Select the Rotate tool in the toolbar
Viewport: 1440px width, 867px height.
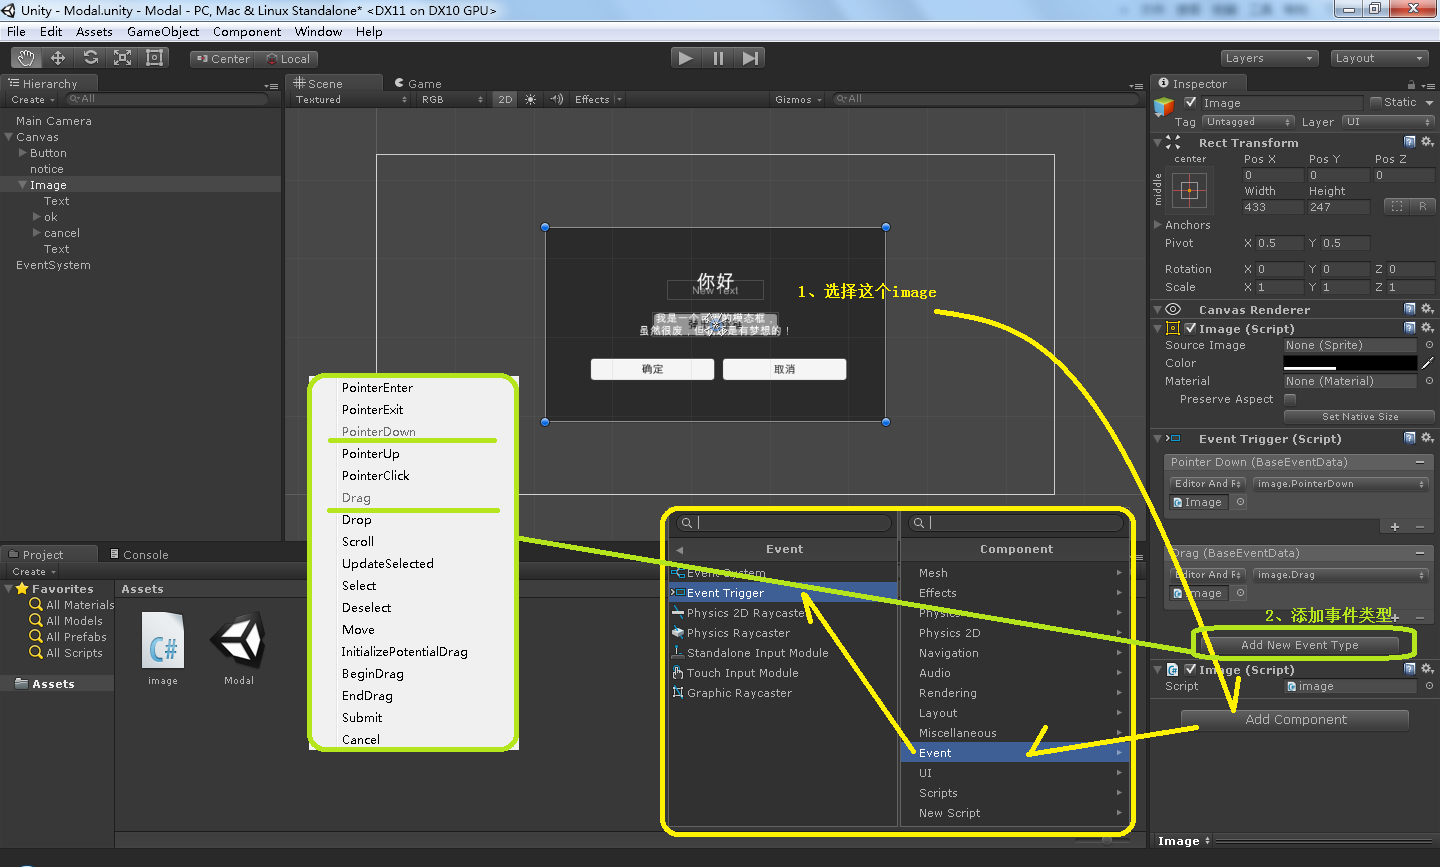[91, 58]
